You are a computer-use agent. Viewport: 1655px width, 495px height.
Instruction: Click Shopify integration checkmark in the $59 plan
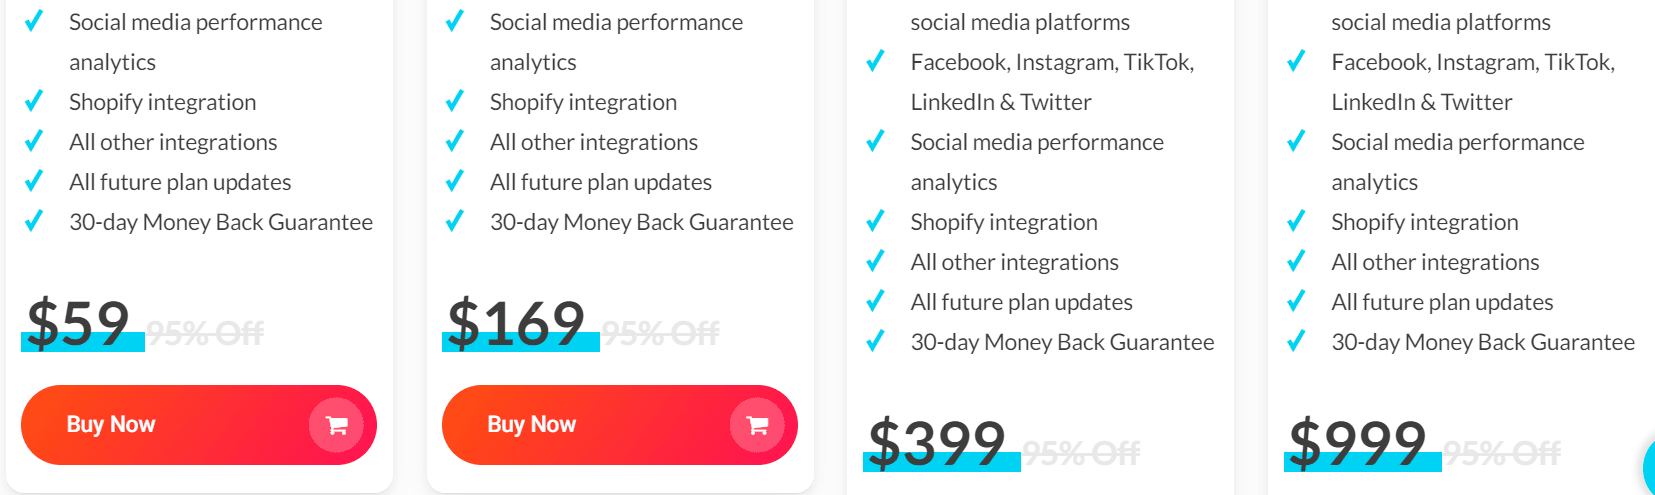coord(33,102)
